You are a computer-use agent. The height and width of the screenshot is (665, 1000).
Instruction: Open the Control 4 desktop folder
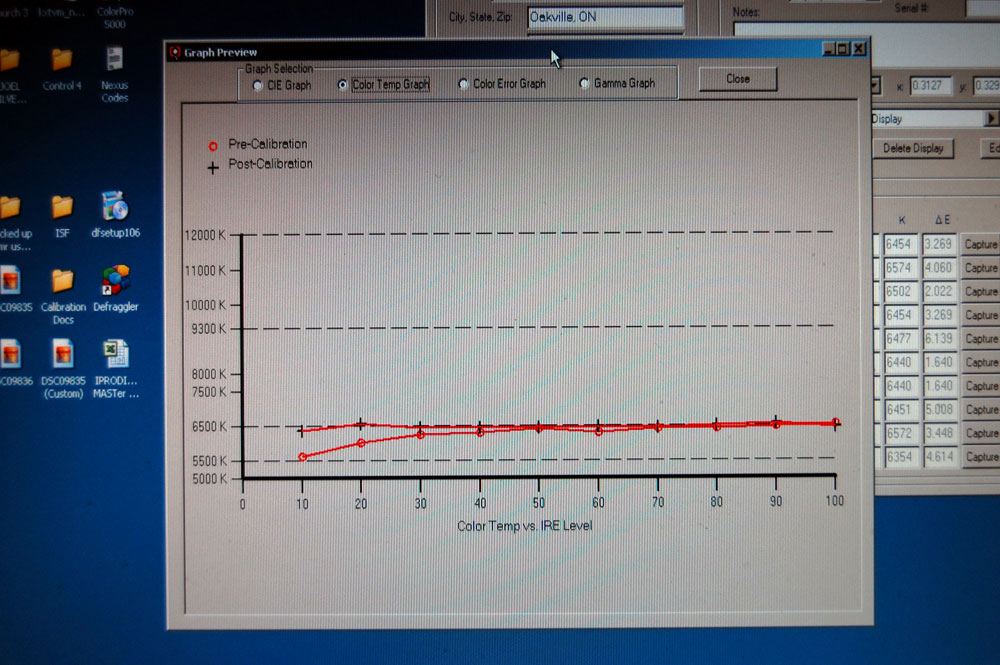tap(62, 61)
